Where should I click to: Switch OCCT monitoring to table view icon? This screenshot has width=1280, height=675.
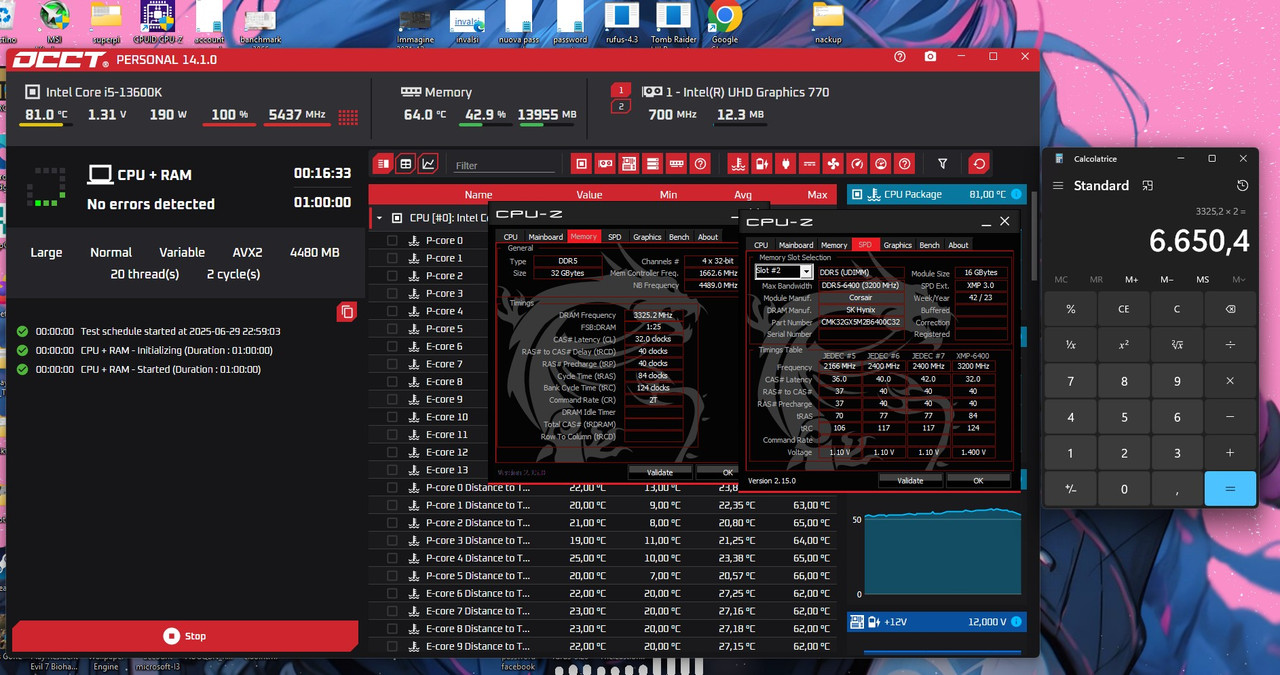pos(405,164)
